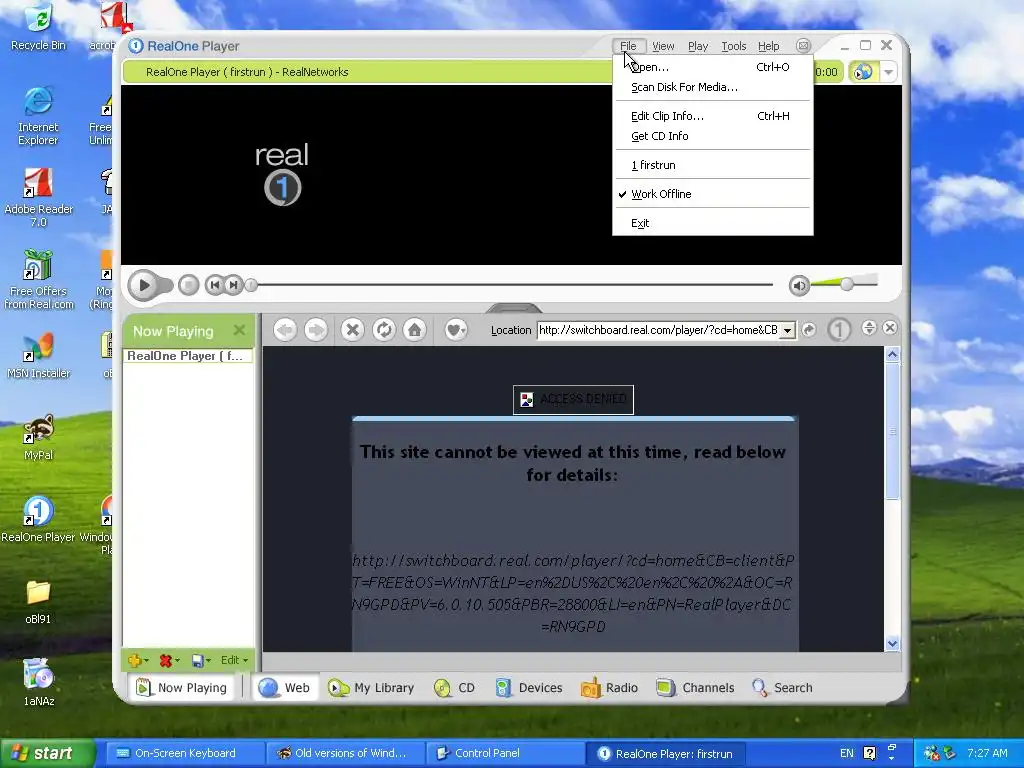
Task: Open the save playlist dropdown
Action: pyautogui.click(x=200, y=660)
